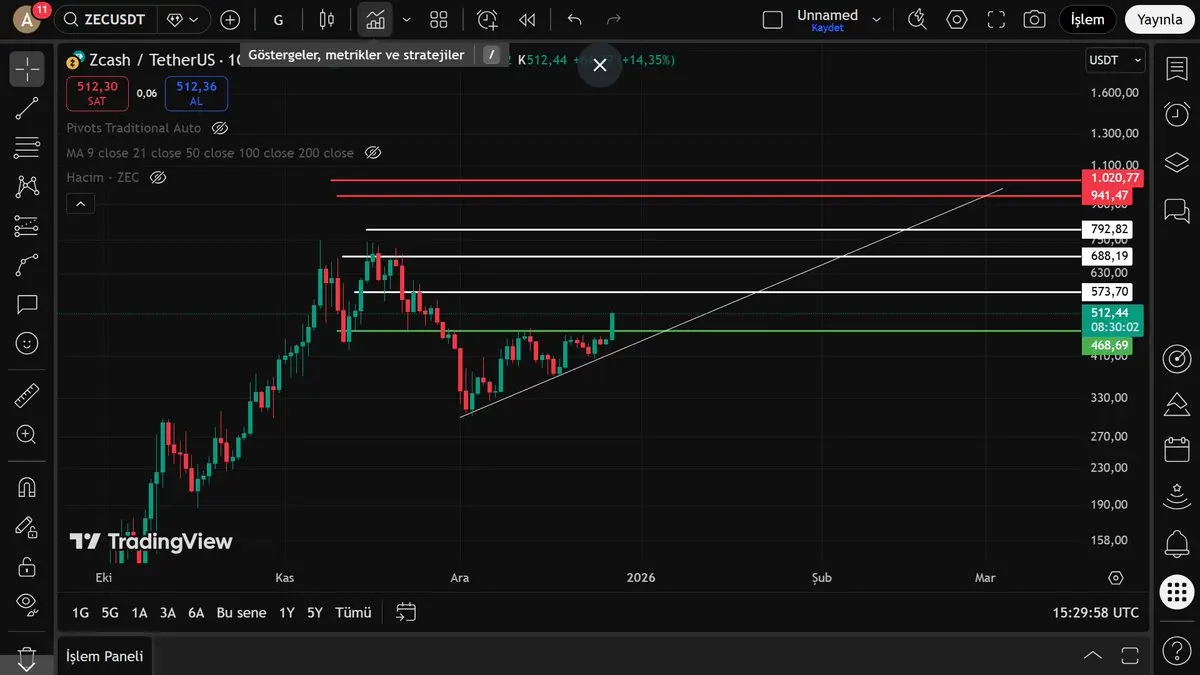The height and width of the screenshot is (675, 1200).
Task: Expand the favorite indicators chevron
Action: click(406, 20)
